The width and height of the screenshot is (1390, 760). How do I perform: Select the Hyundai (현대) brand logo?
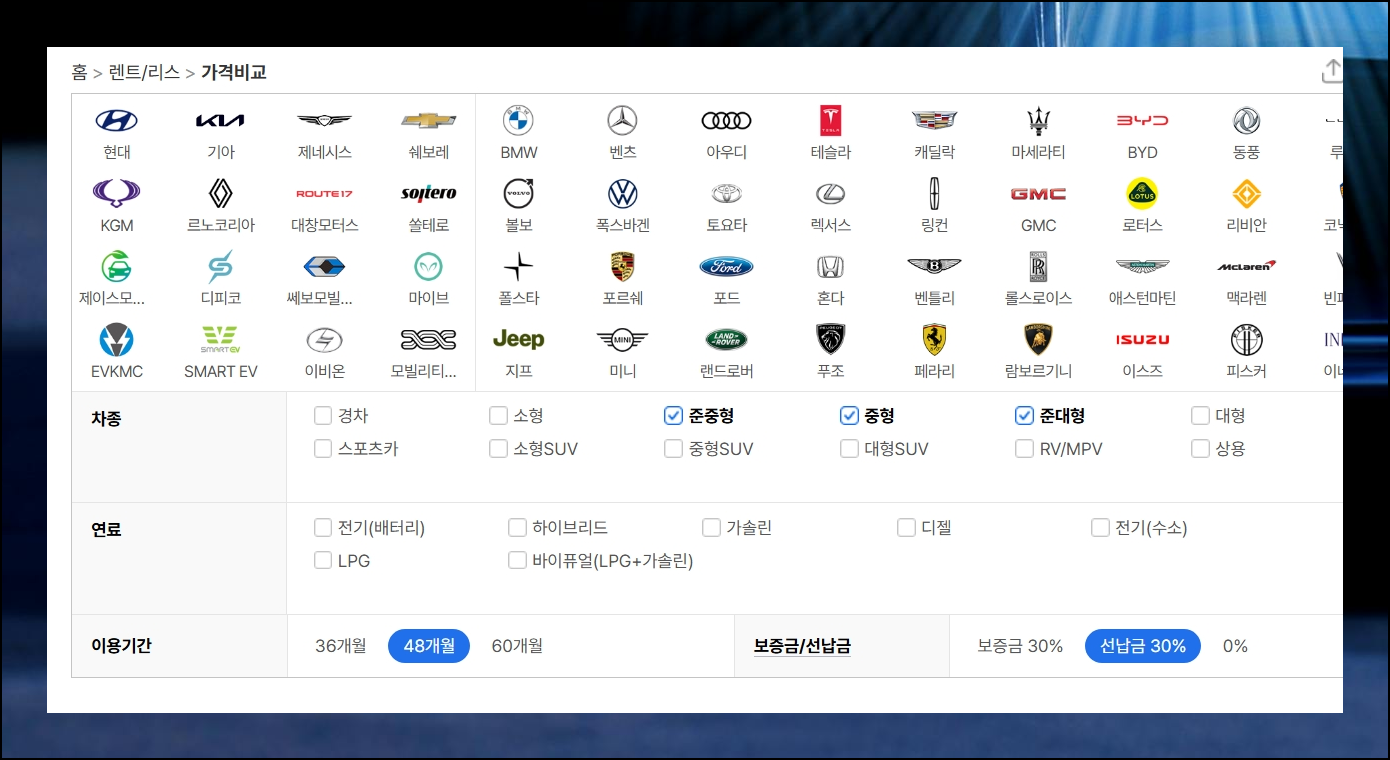(x=117, y=121)
